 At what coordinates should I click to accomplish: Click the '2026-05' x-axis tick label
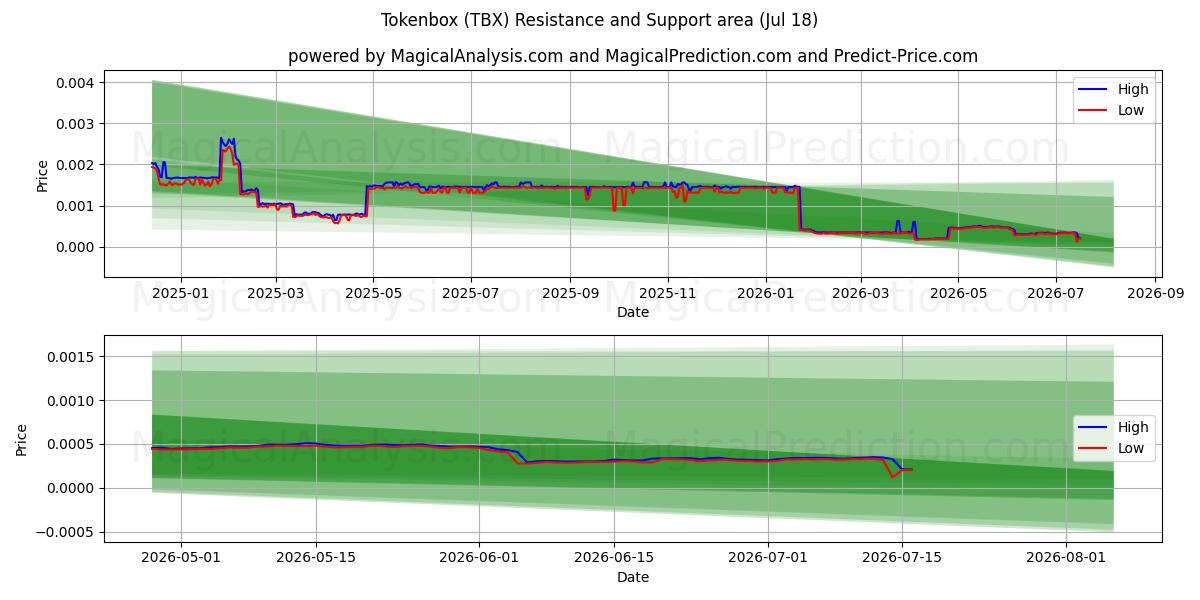[x=958, y=294]
